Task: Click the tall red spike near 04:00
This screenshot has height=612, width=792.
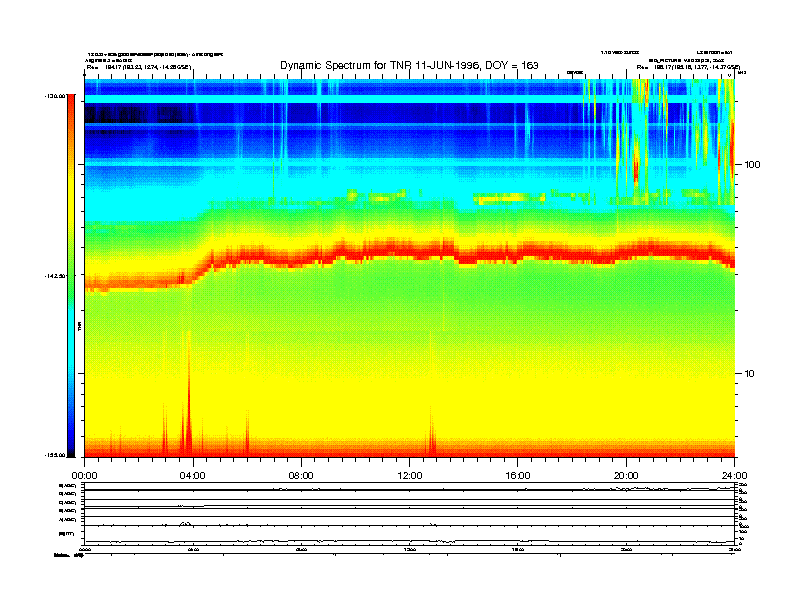Action: click(x=186, y=420)
